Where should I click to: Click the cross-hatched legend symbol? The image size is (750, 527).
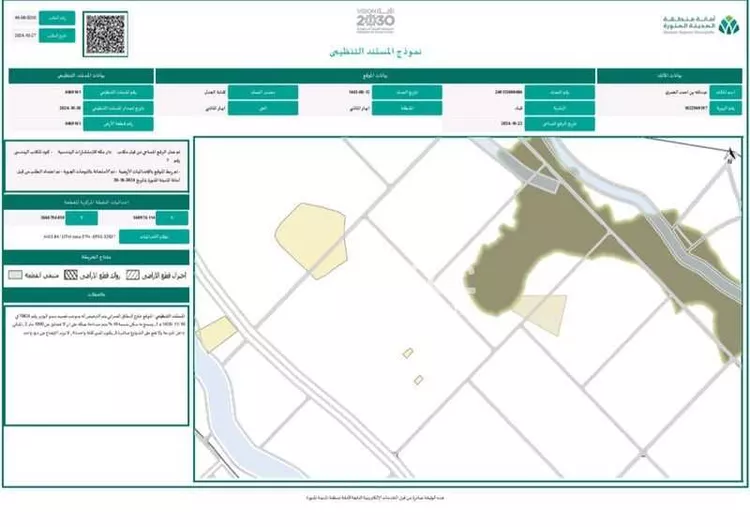click(x=71, y=273)
